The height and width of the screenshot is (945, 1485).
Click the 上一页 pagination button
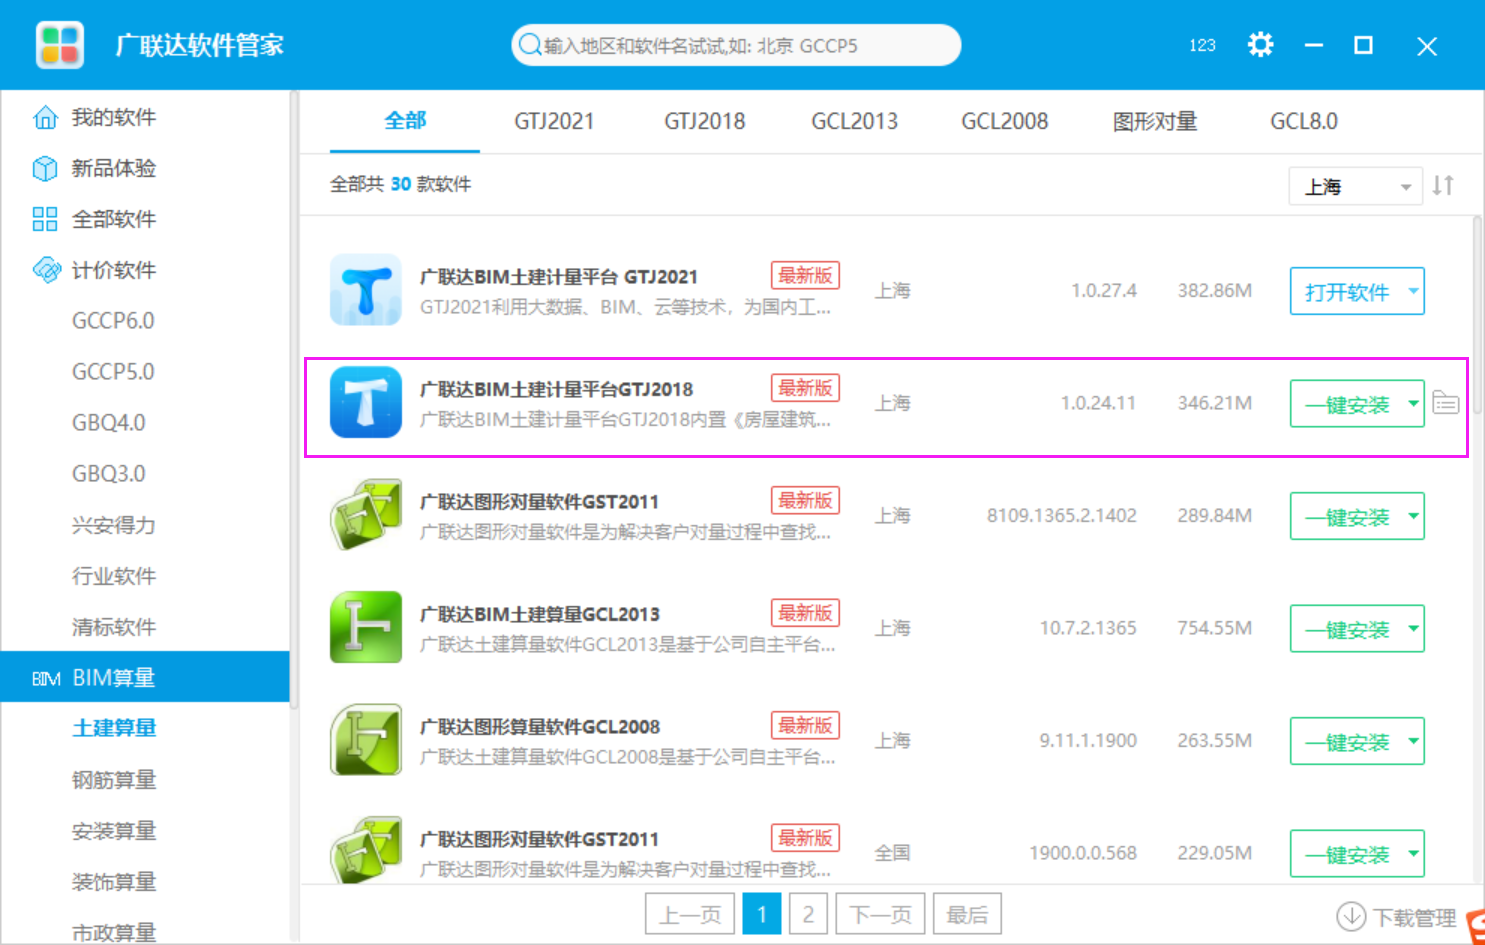coord(690,914)
